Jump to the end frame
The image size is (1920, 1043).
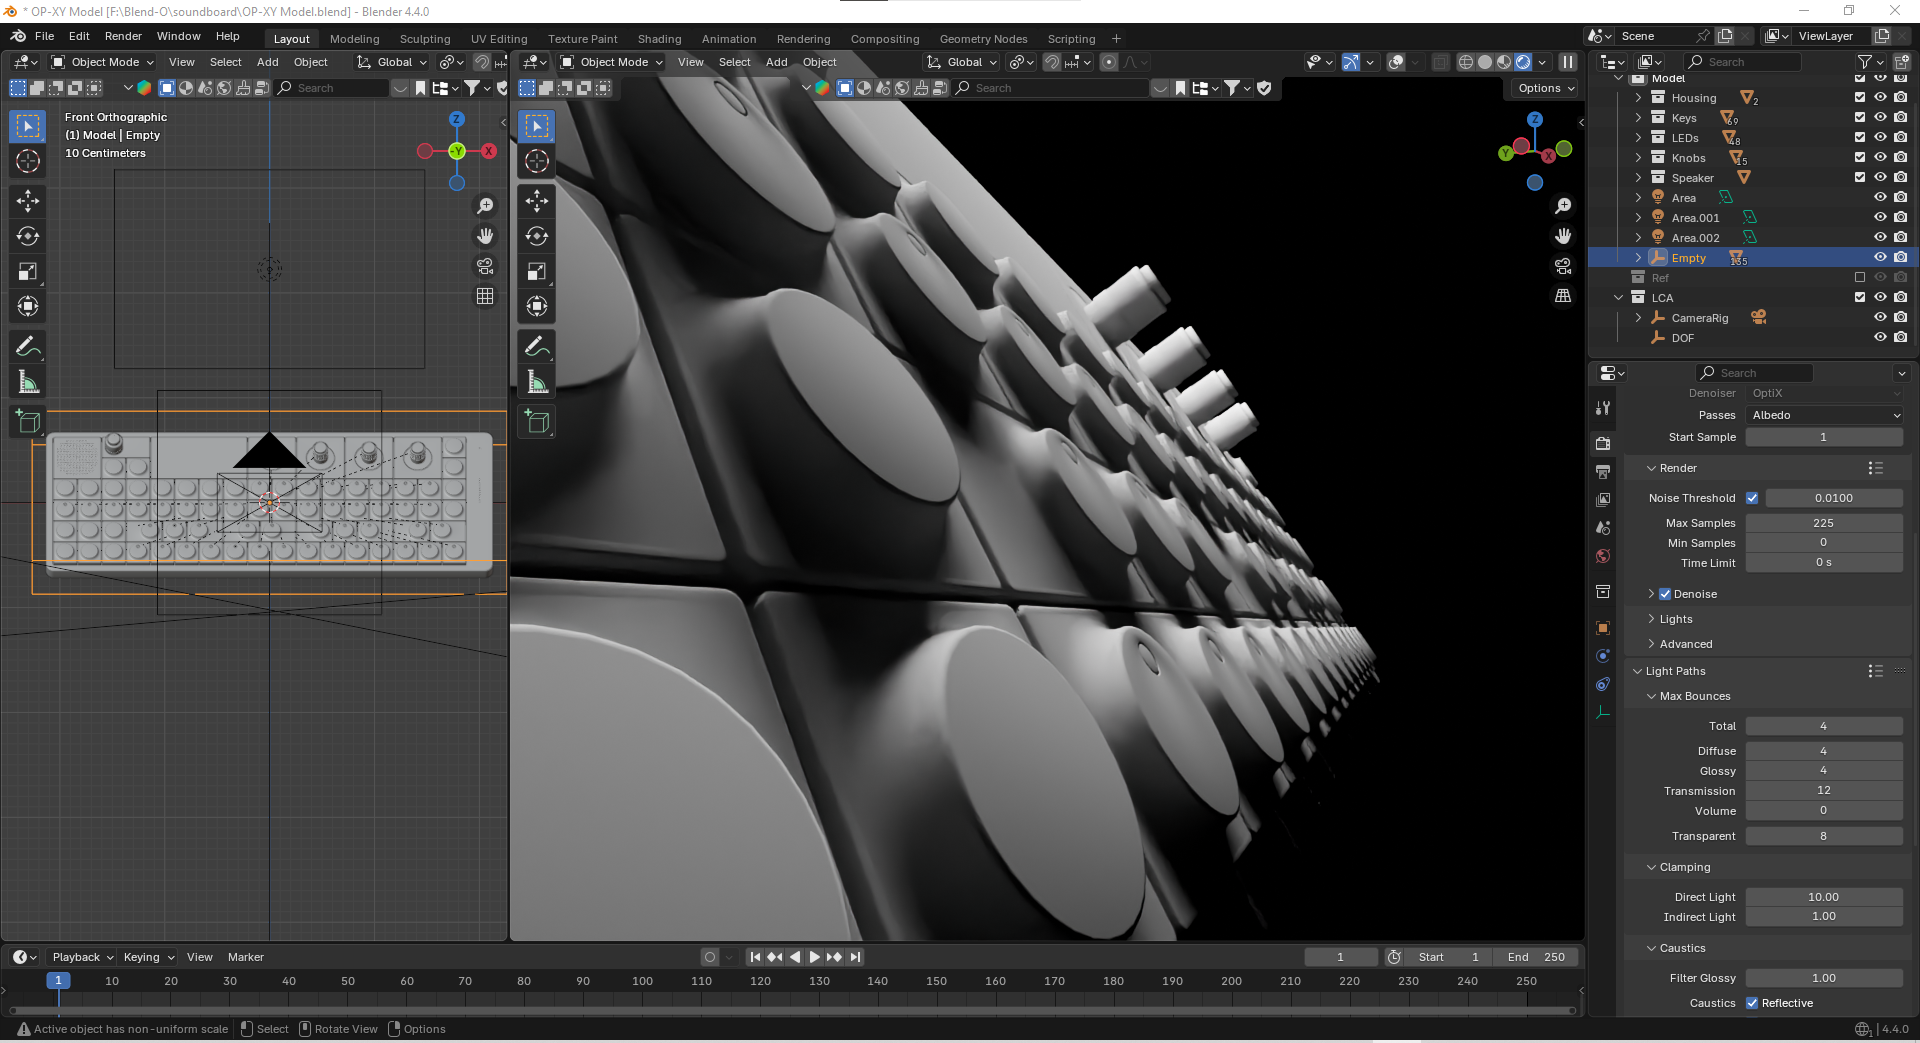855,957
